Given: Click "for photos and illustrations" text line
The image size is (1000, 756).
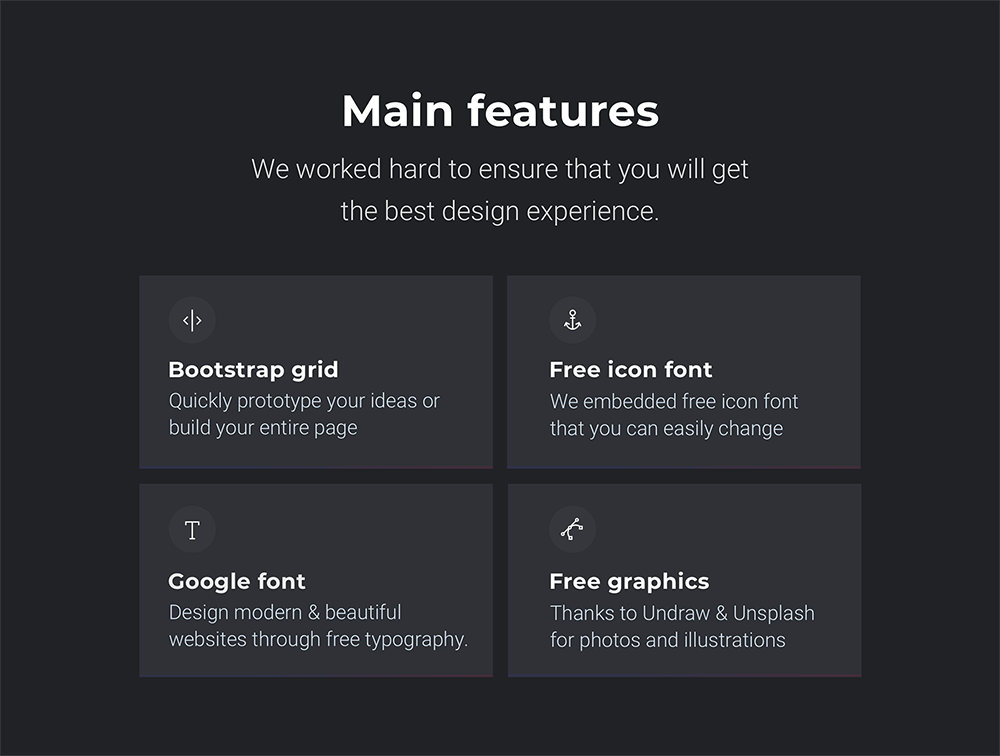Looking at the screenshot, I should pos(667,640).
